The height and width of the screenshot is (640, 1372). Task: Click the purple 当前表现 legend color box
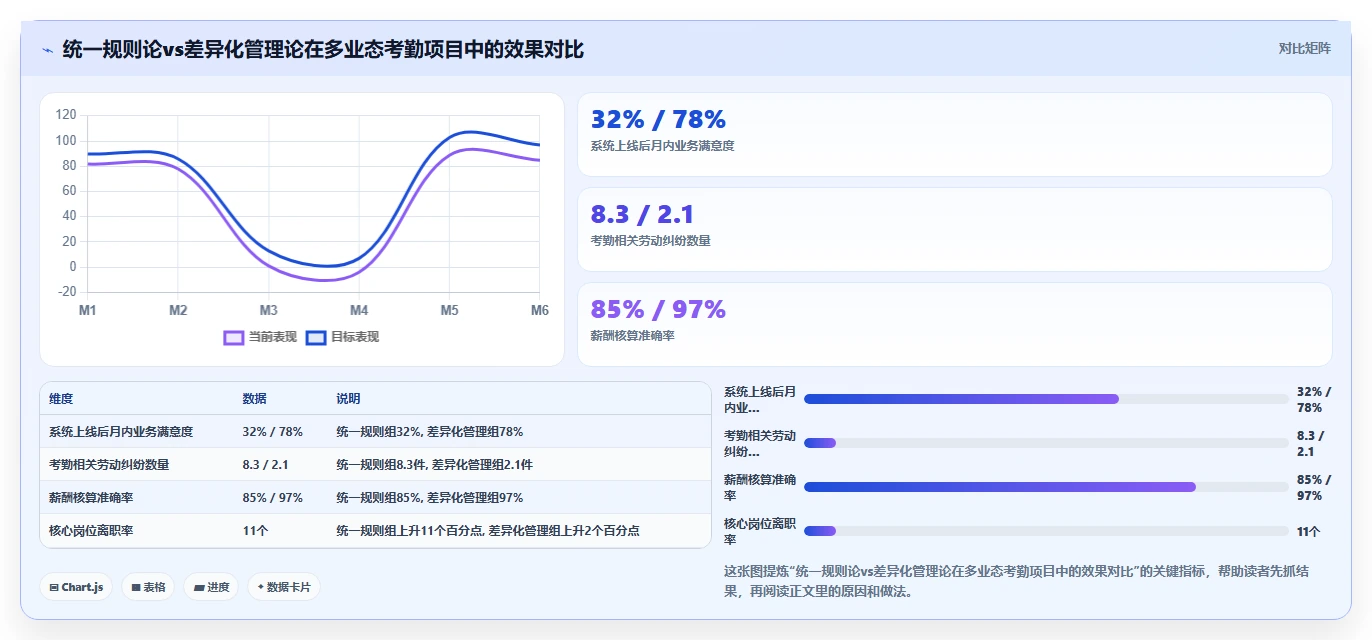tap(234, 338)
